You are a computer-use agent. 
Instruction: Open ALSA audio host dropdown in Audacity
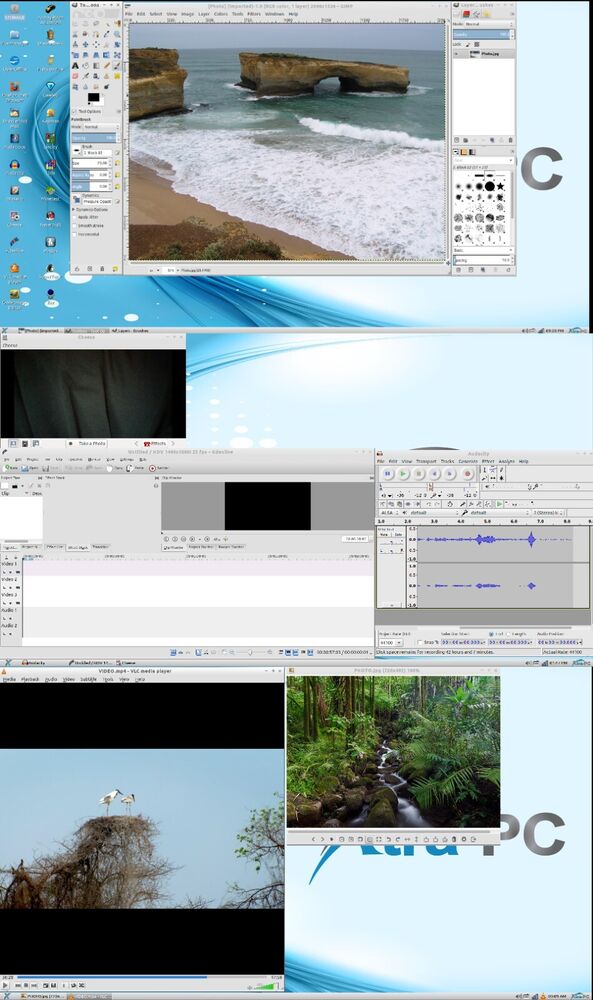(x=389, y=513)
